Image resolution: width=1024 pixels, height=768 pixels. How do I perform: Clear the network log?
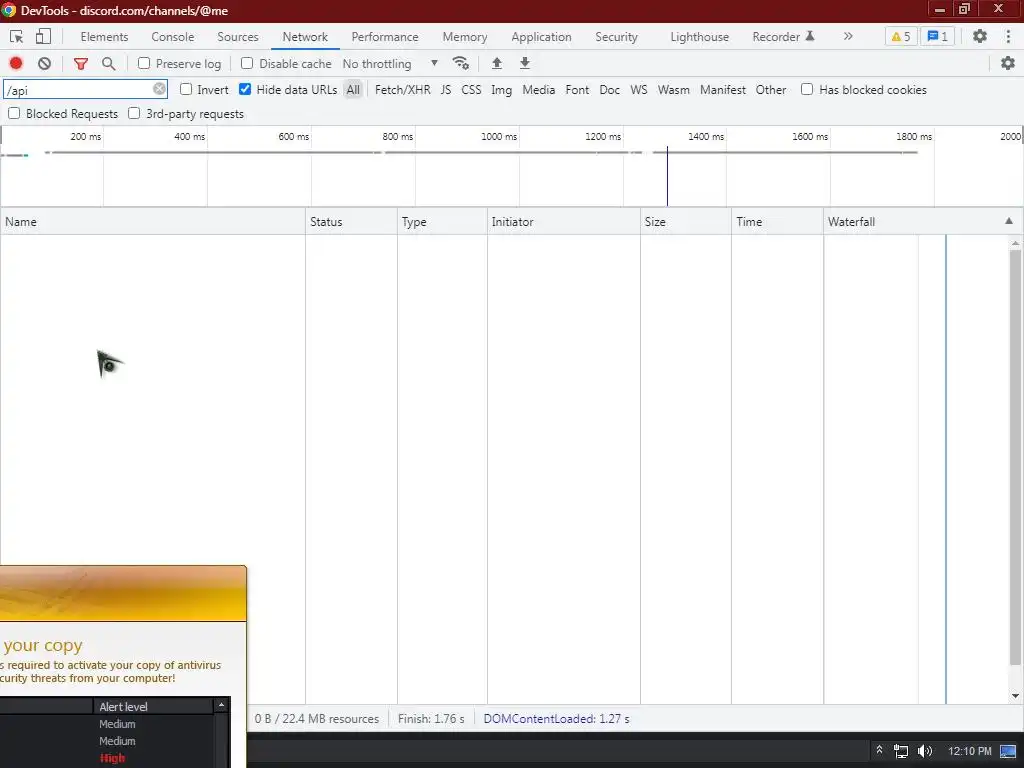pos(44,63)
